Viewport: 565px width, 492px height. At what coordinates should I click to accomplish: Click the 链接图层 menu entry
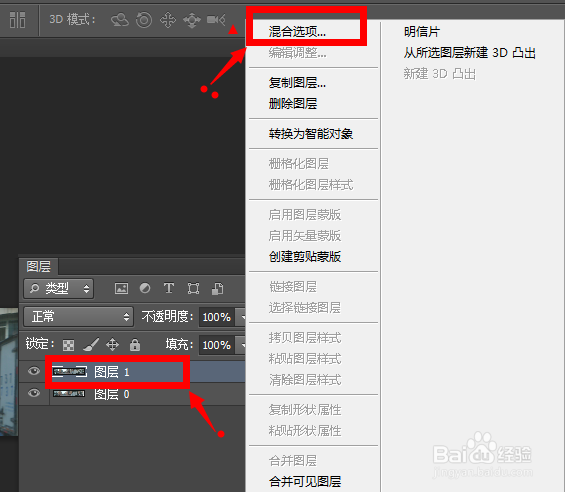(293, 287)
